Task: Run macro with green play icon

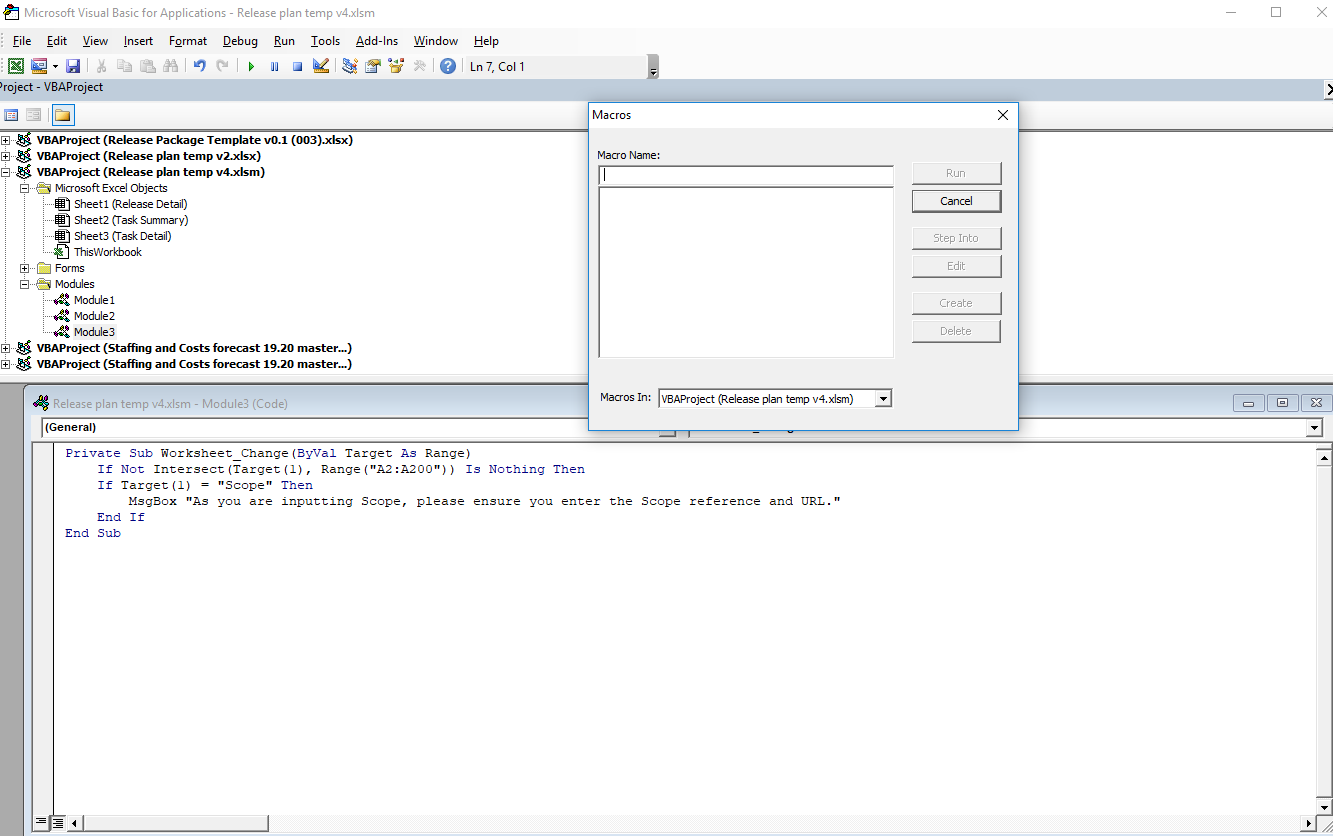Action: coord(251,66)
